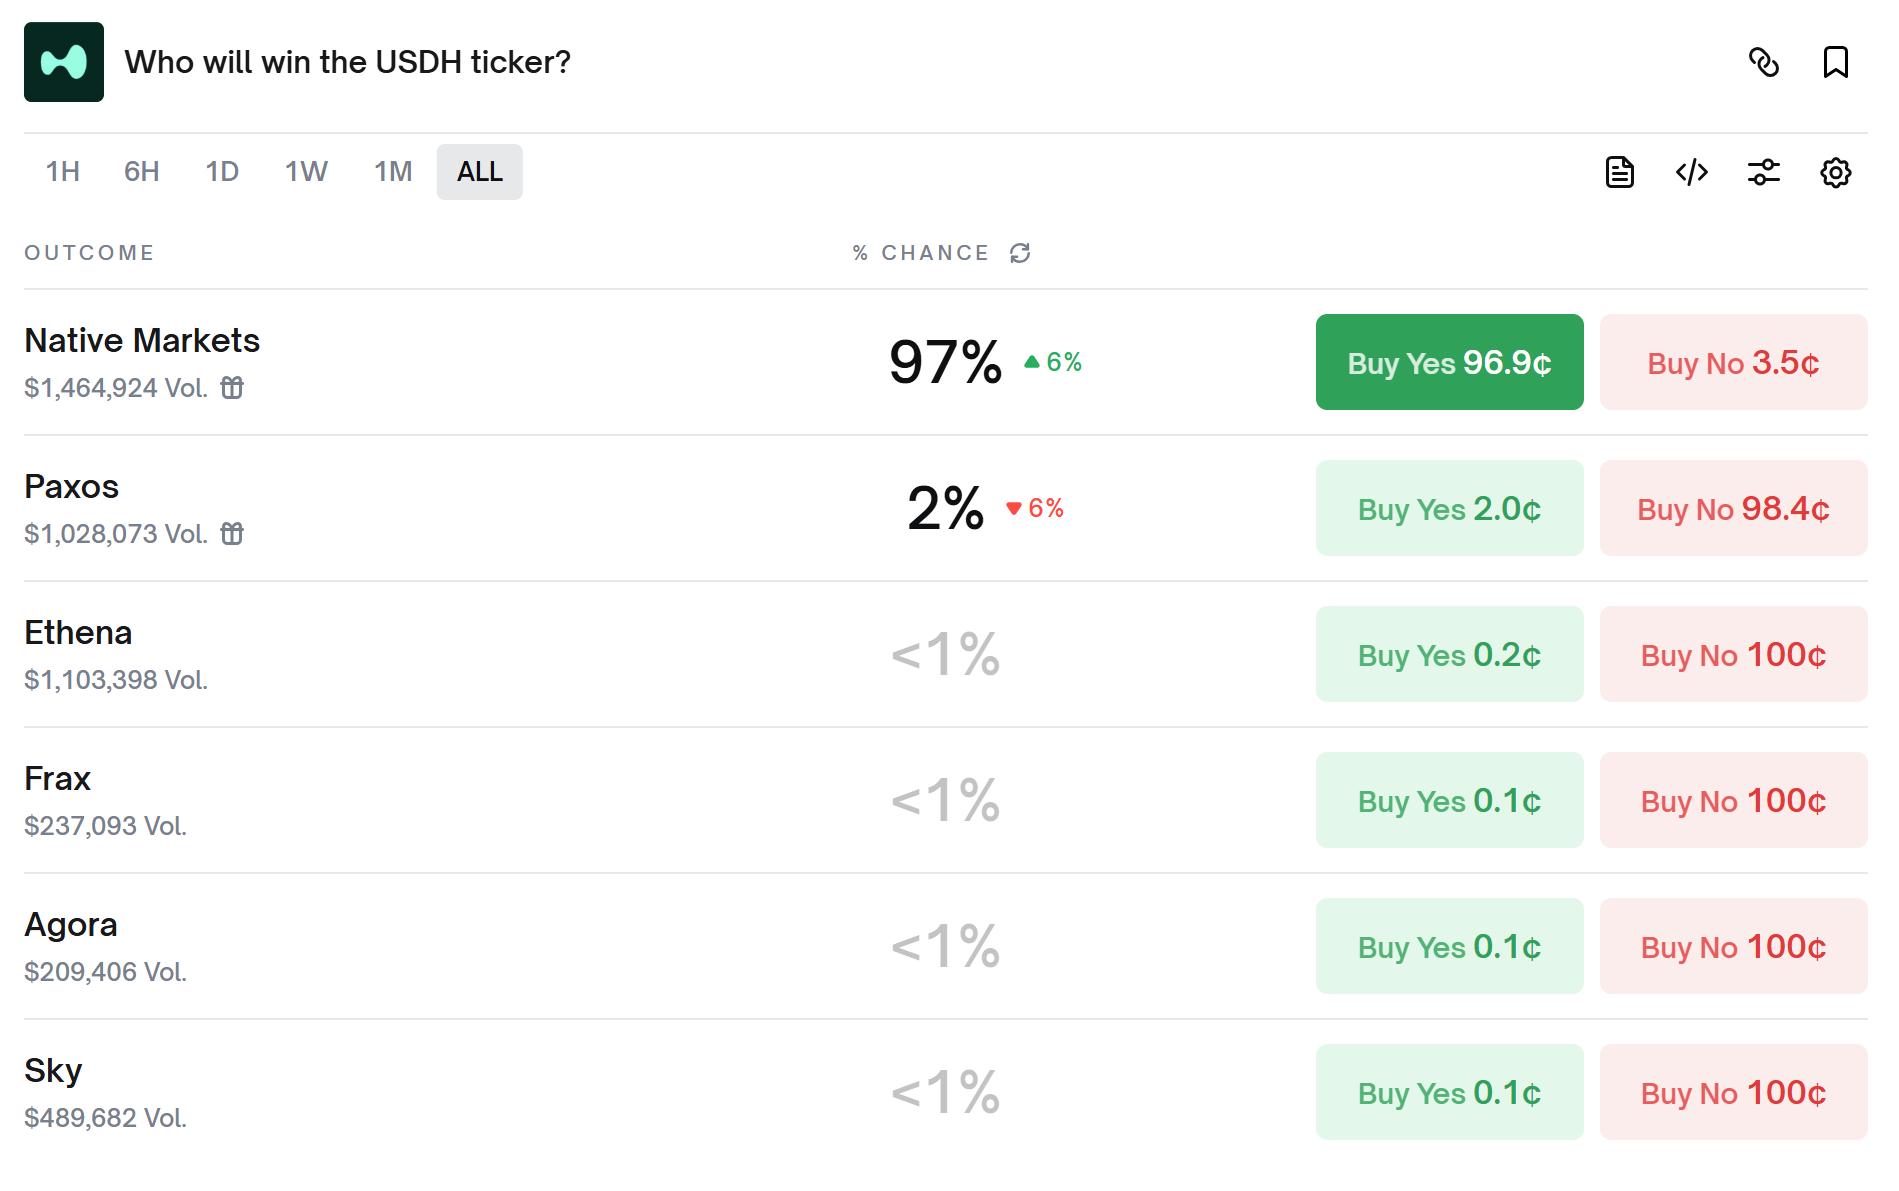The width and height of the screenshot is (1899, 1191).
Task: Select the 1W timeframe
Action: (305, 171)
